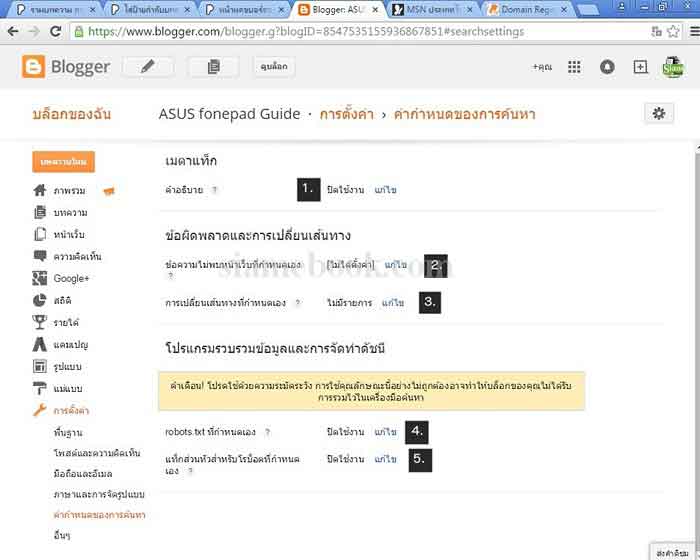
Task: Open ความคิดเห็น comments icon in sidebar
Action: (x=40, y=256)
